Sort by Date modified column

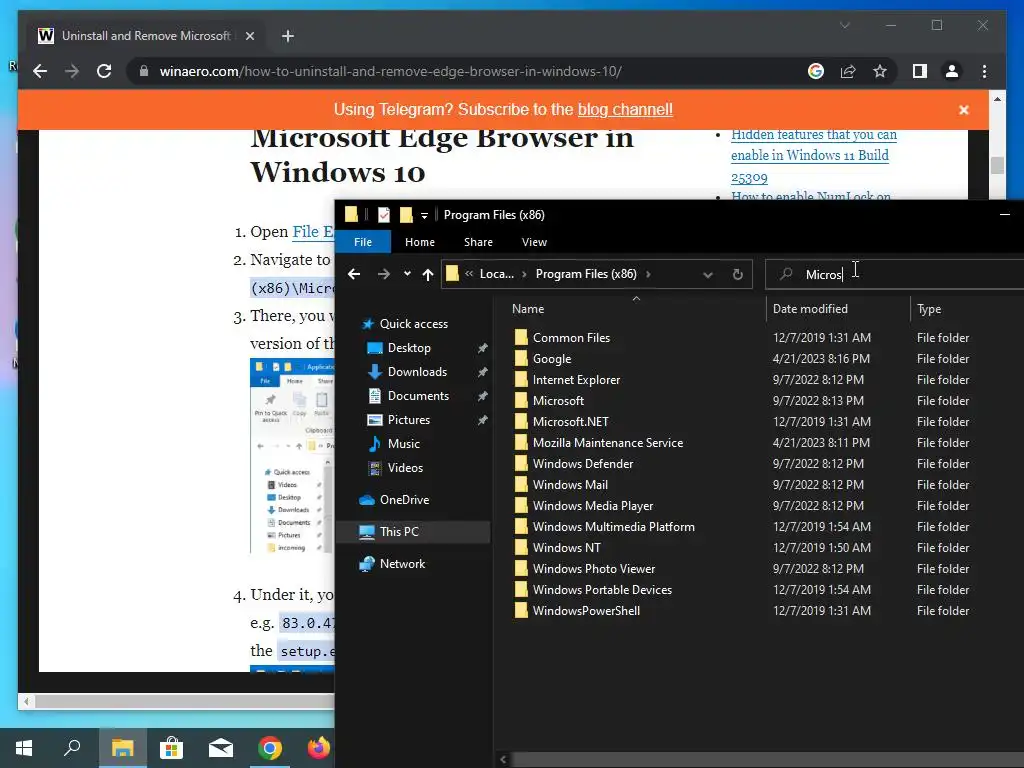[x=810, y=309]
